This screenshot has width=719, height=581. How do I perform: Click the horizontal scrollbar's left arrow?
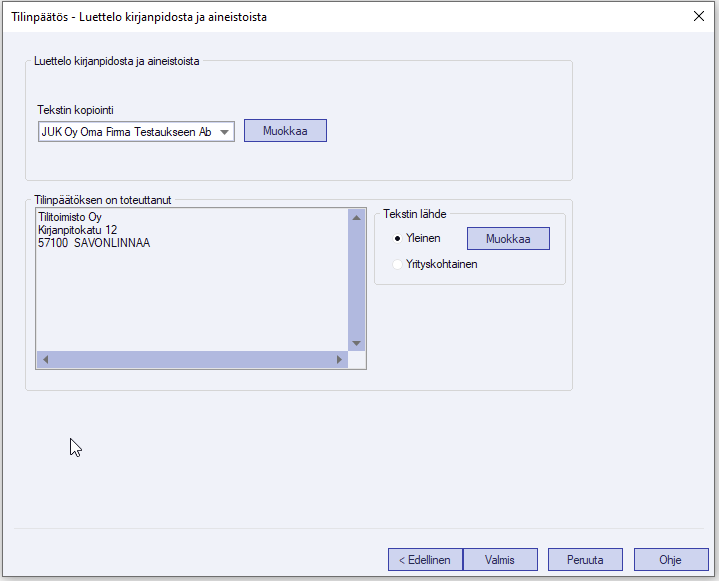point(45,360)
